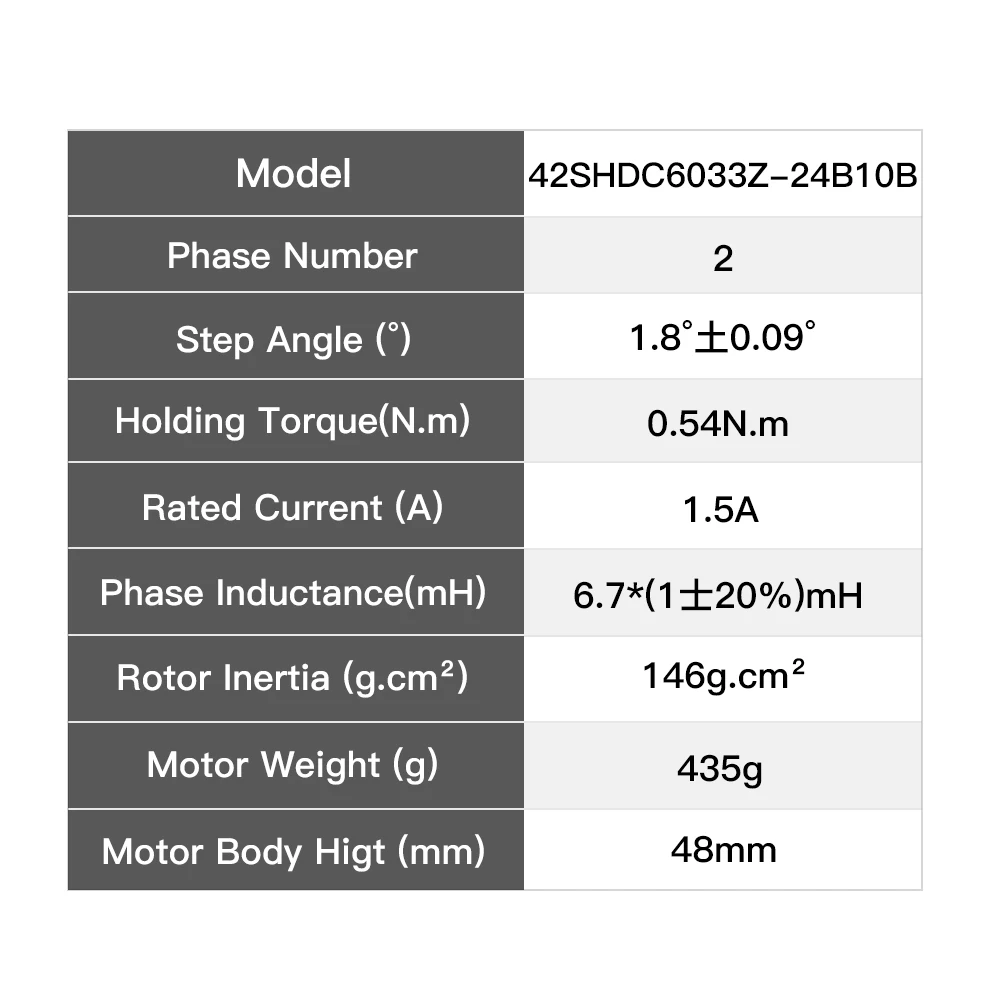Click the Phase Number label
The width and height of the screenshot is (1000, 1000).
[x=292, y=256]
